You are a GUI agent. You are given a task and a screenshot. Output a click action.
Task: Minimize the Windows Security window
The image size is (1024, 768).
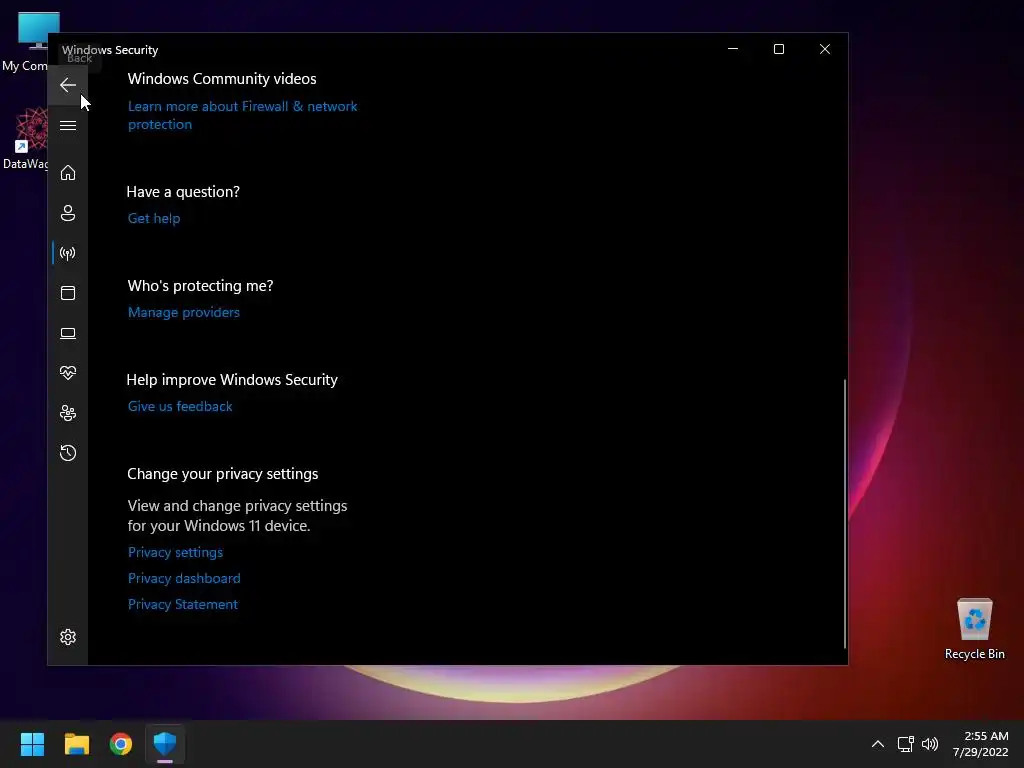(x=733, y=49)
